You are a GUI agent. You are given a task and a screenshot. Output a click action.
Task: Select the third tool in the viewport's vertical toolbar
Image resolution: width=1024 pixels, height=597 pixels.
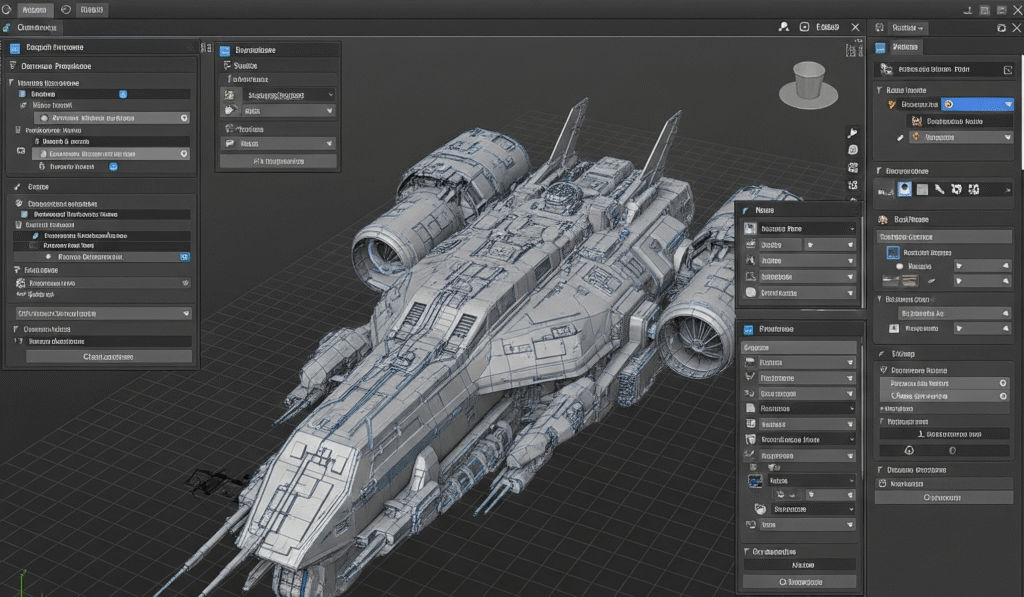853,168
